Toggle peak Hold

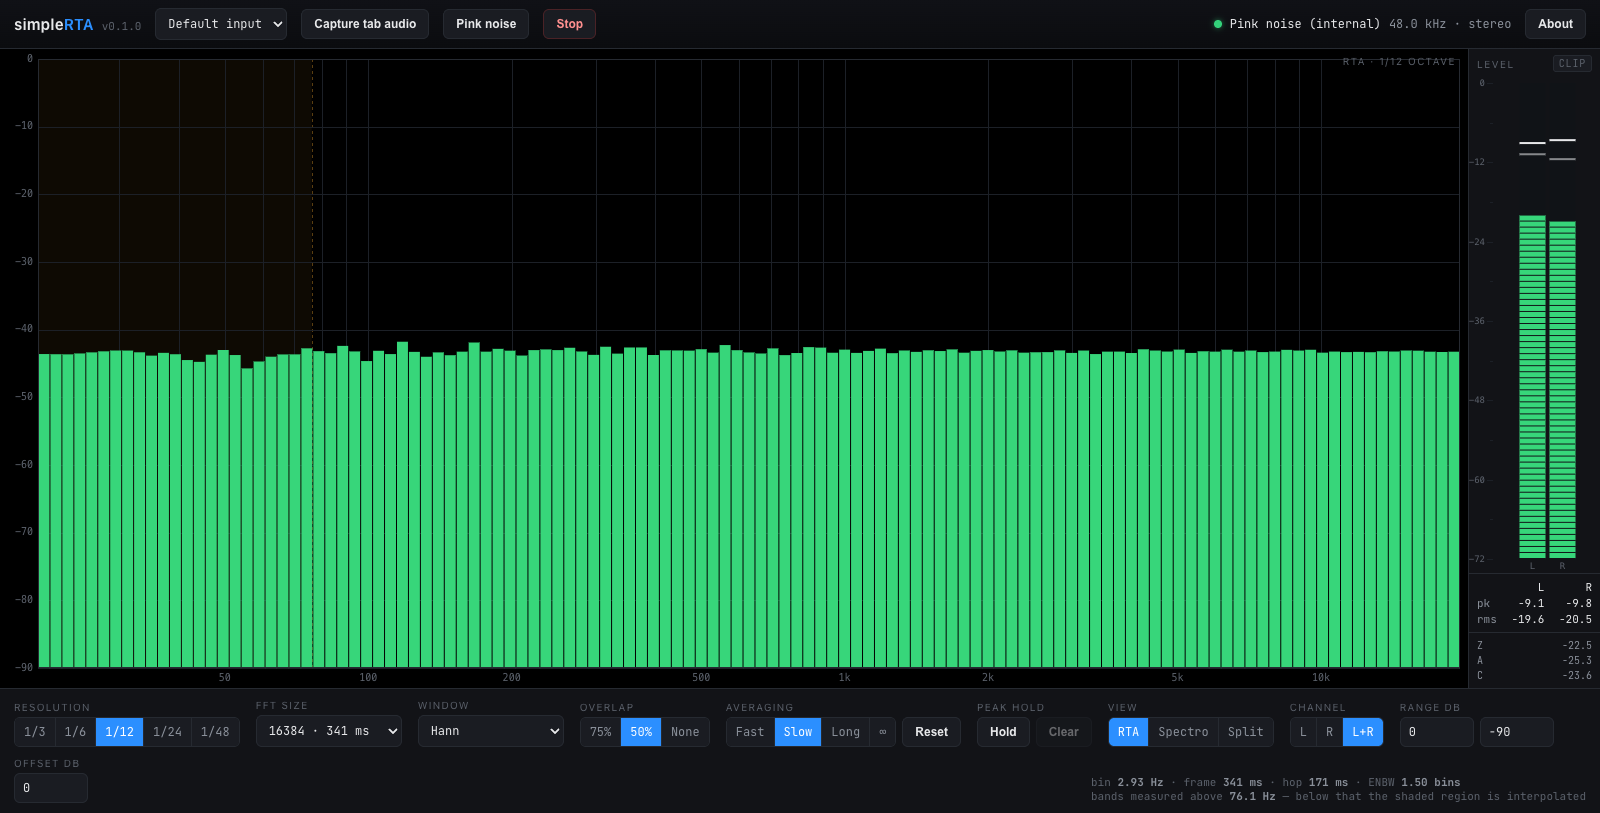pyautogui.click(x=1003, y=732)
